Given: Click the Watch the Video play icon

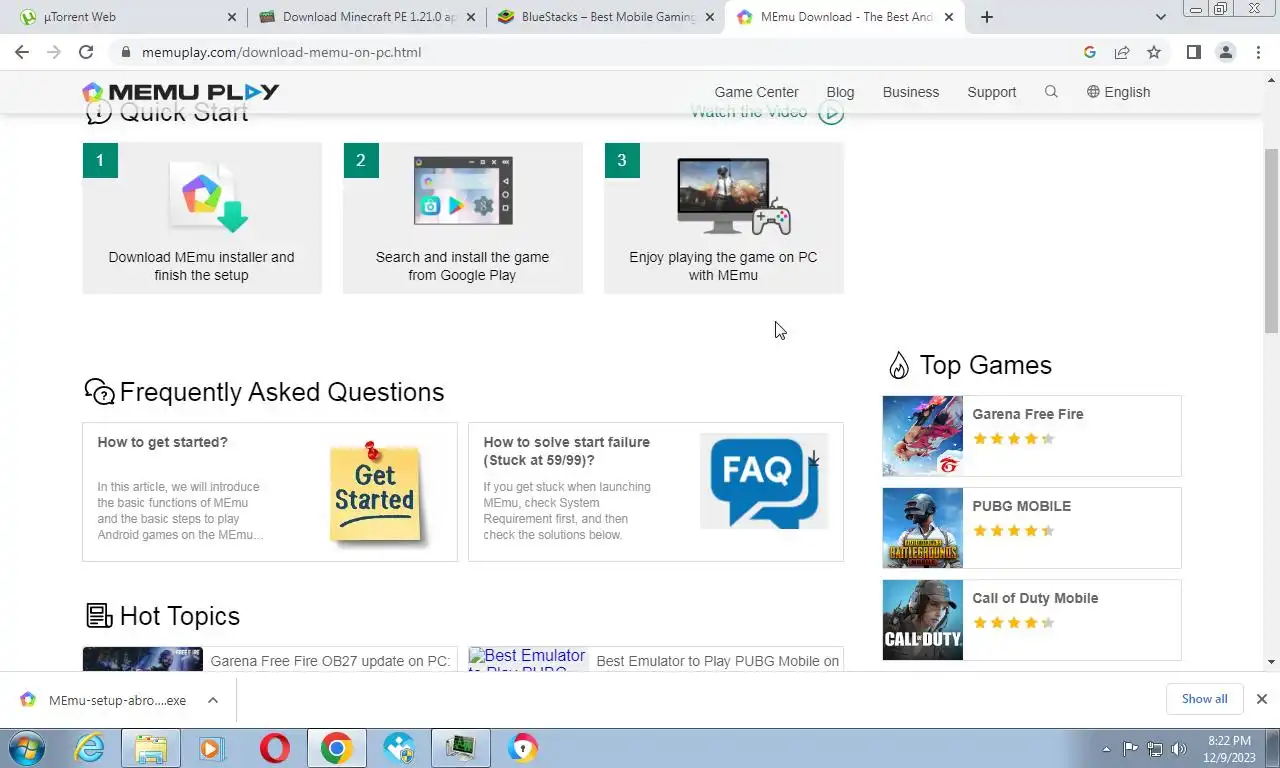Looking at the screenshot, I should click(831, 112).
